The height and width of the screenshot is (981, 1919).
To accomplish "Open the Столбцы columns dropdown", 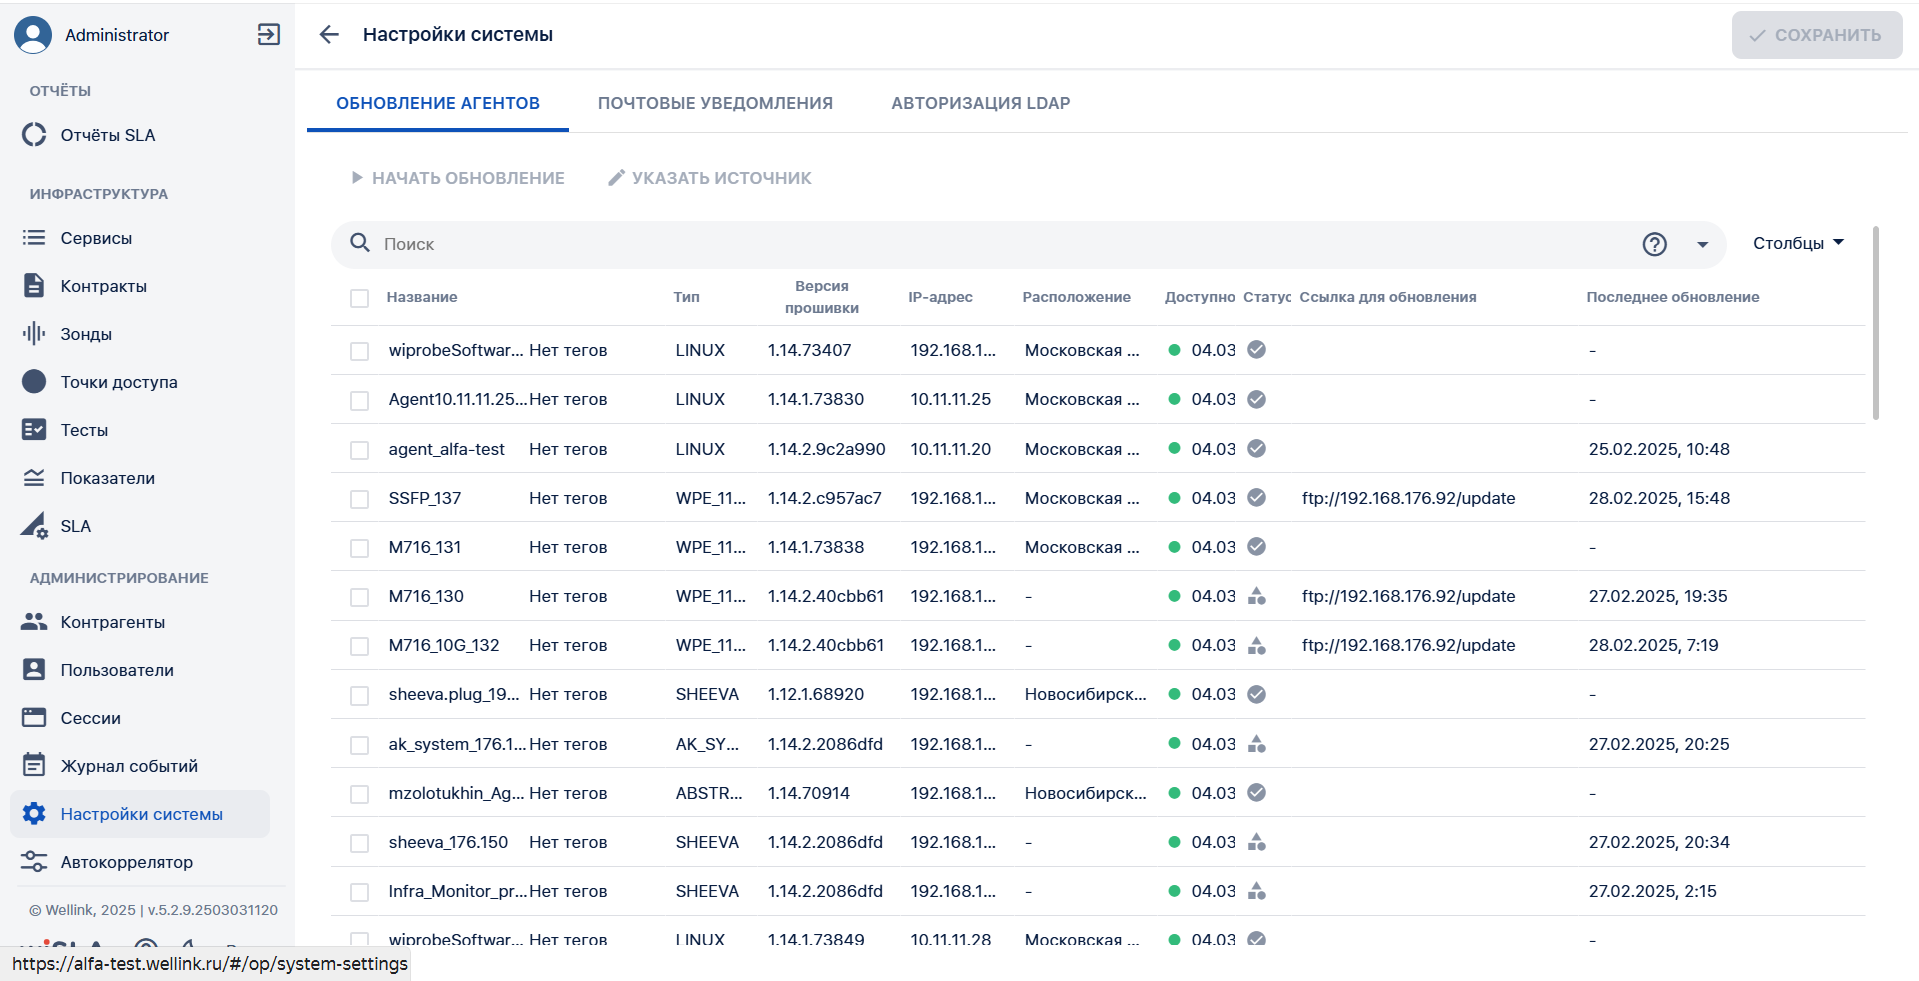I will [1798, 243].
